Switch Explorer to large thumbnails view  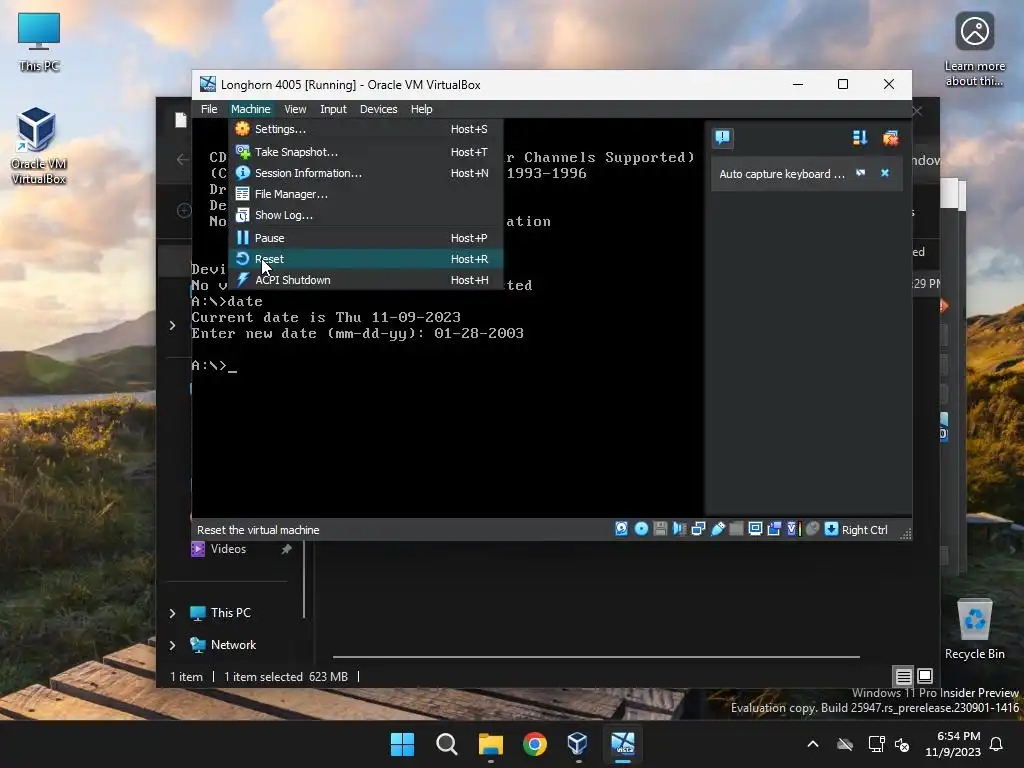tap(925, 676)
